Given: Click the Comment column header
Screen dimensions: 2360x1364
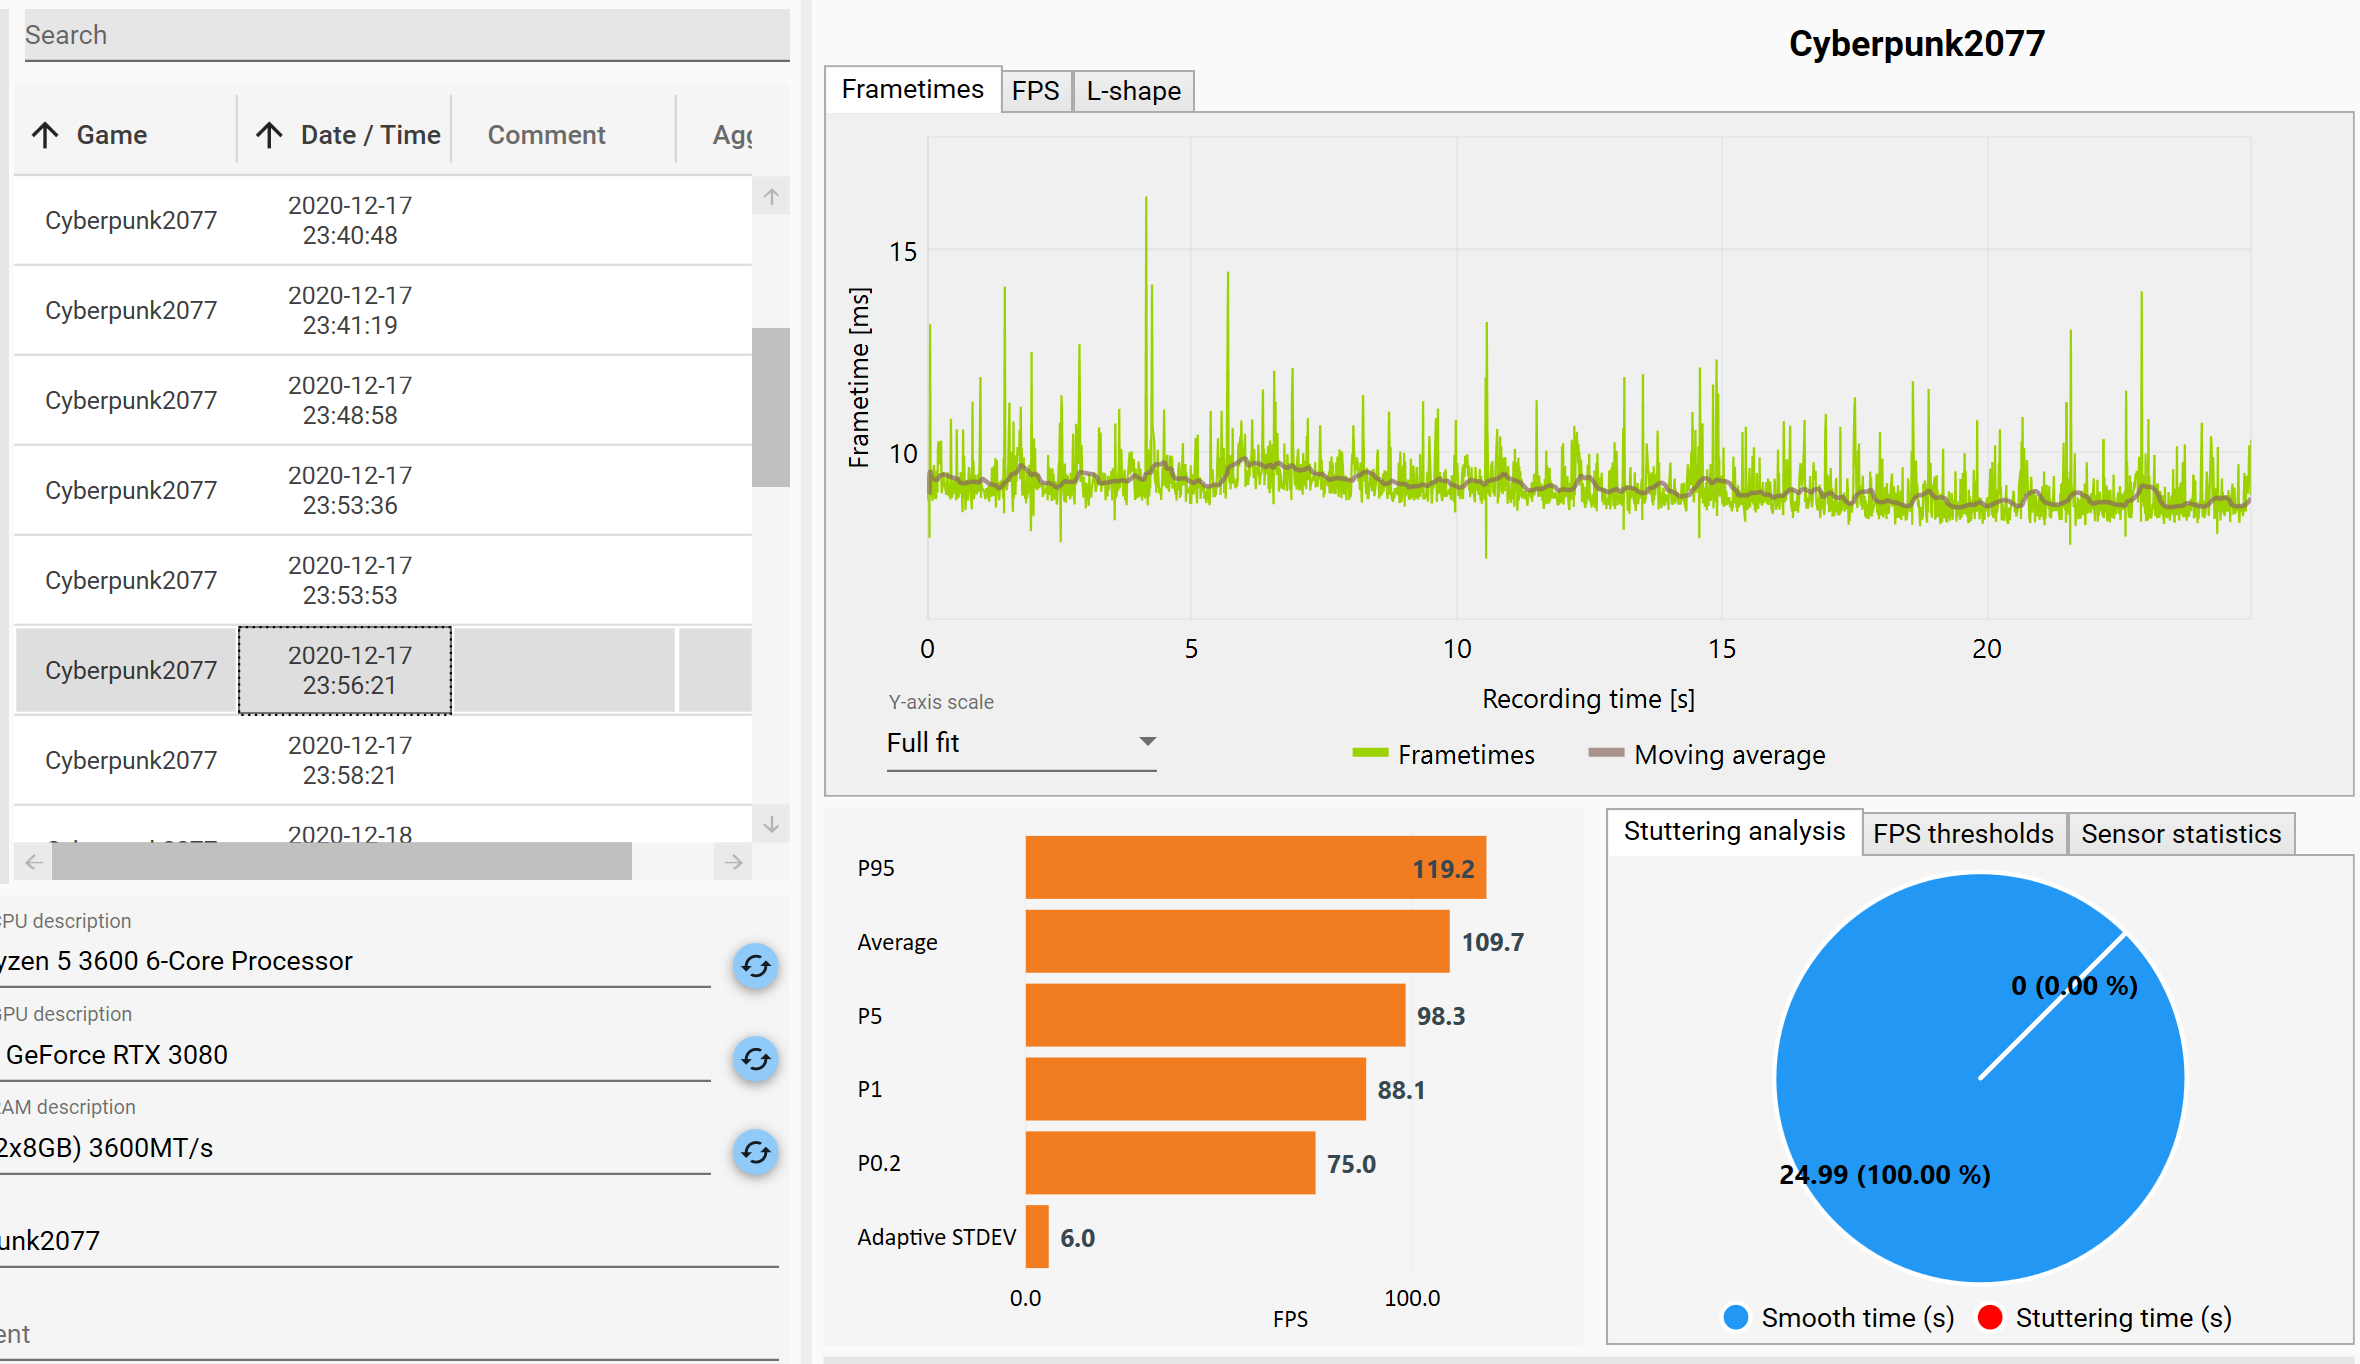Looking at the screenshot, I should pos(546,135).
